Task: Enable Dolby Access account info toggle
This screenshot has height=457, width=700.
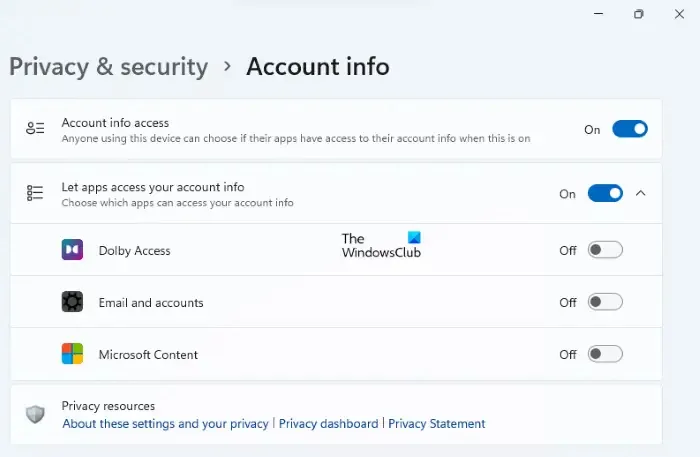Action: [x=605, y=250]
